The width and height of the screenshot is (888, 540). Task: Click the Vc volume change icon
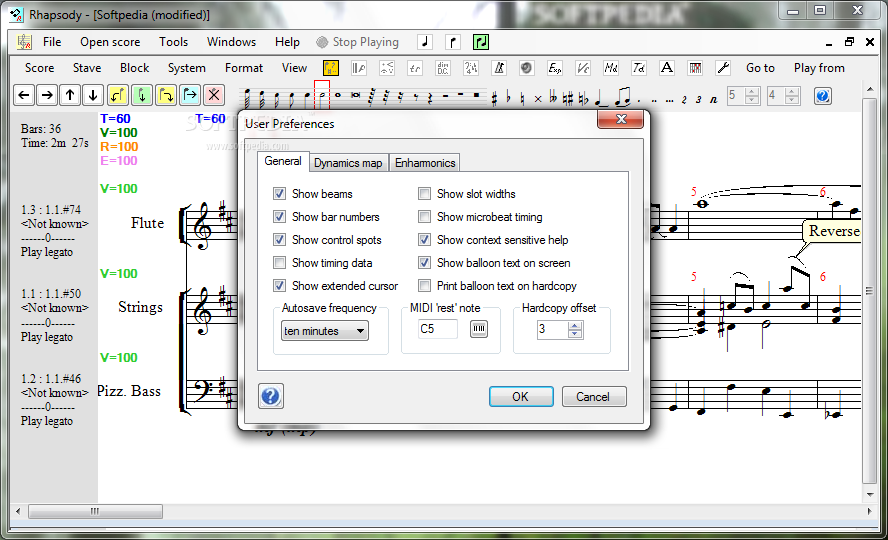[583, 68]
